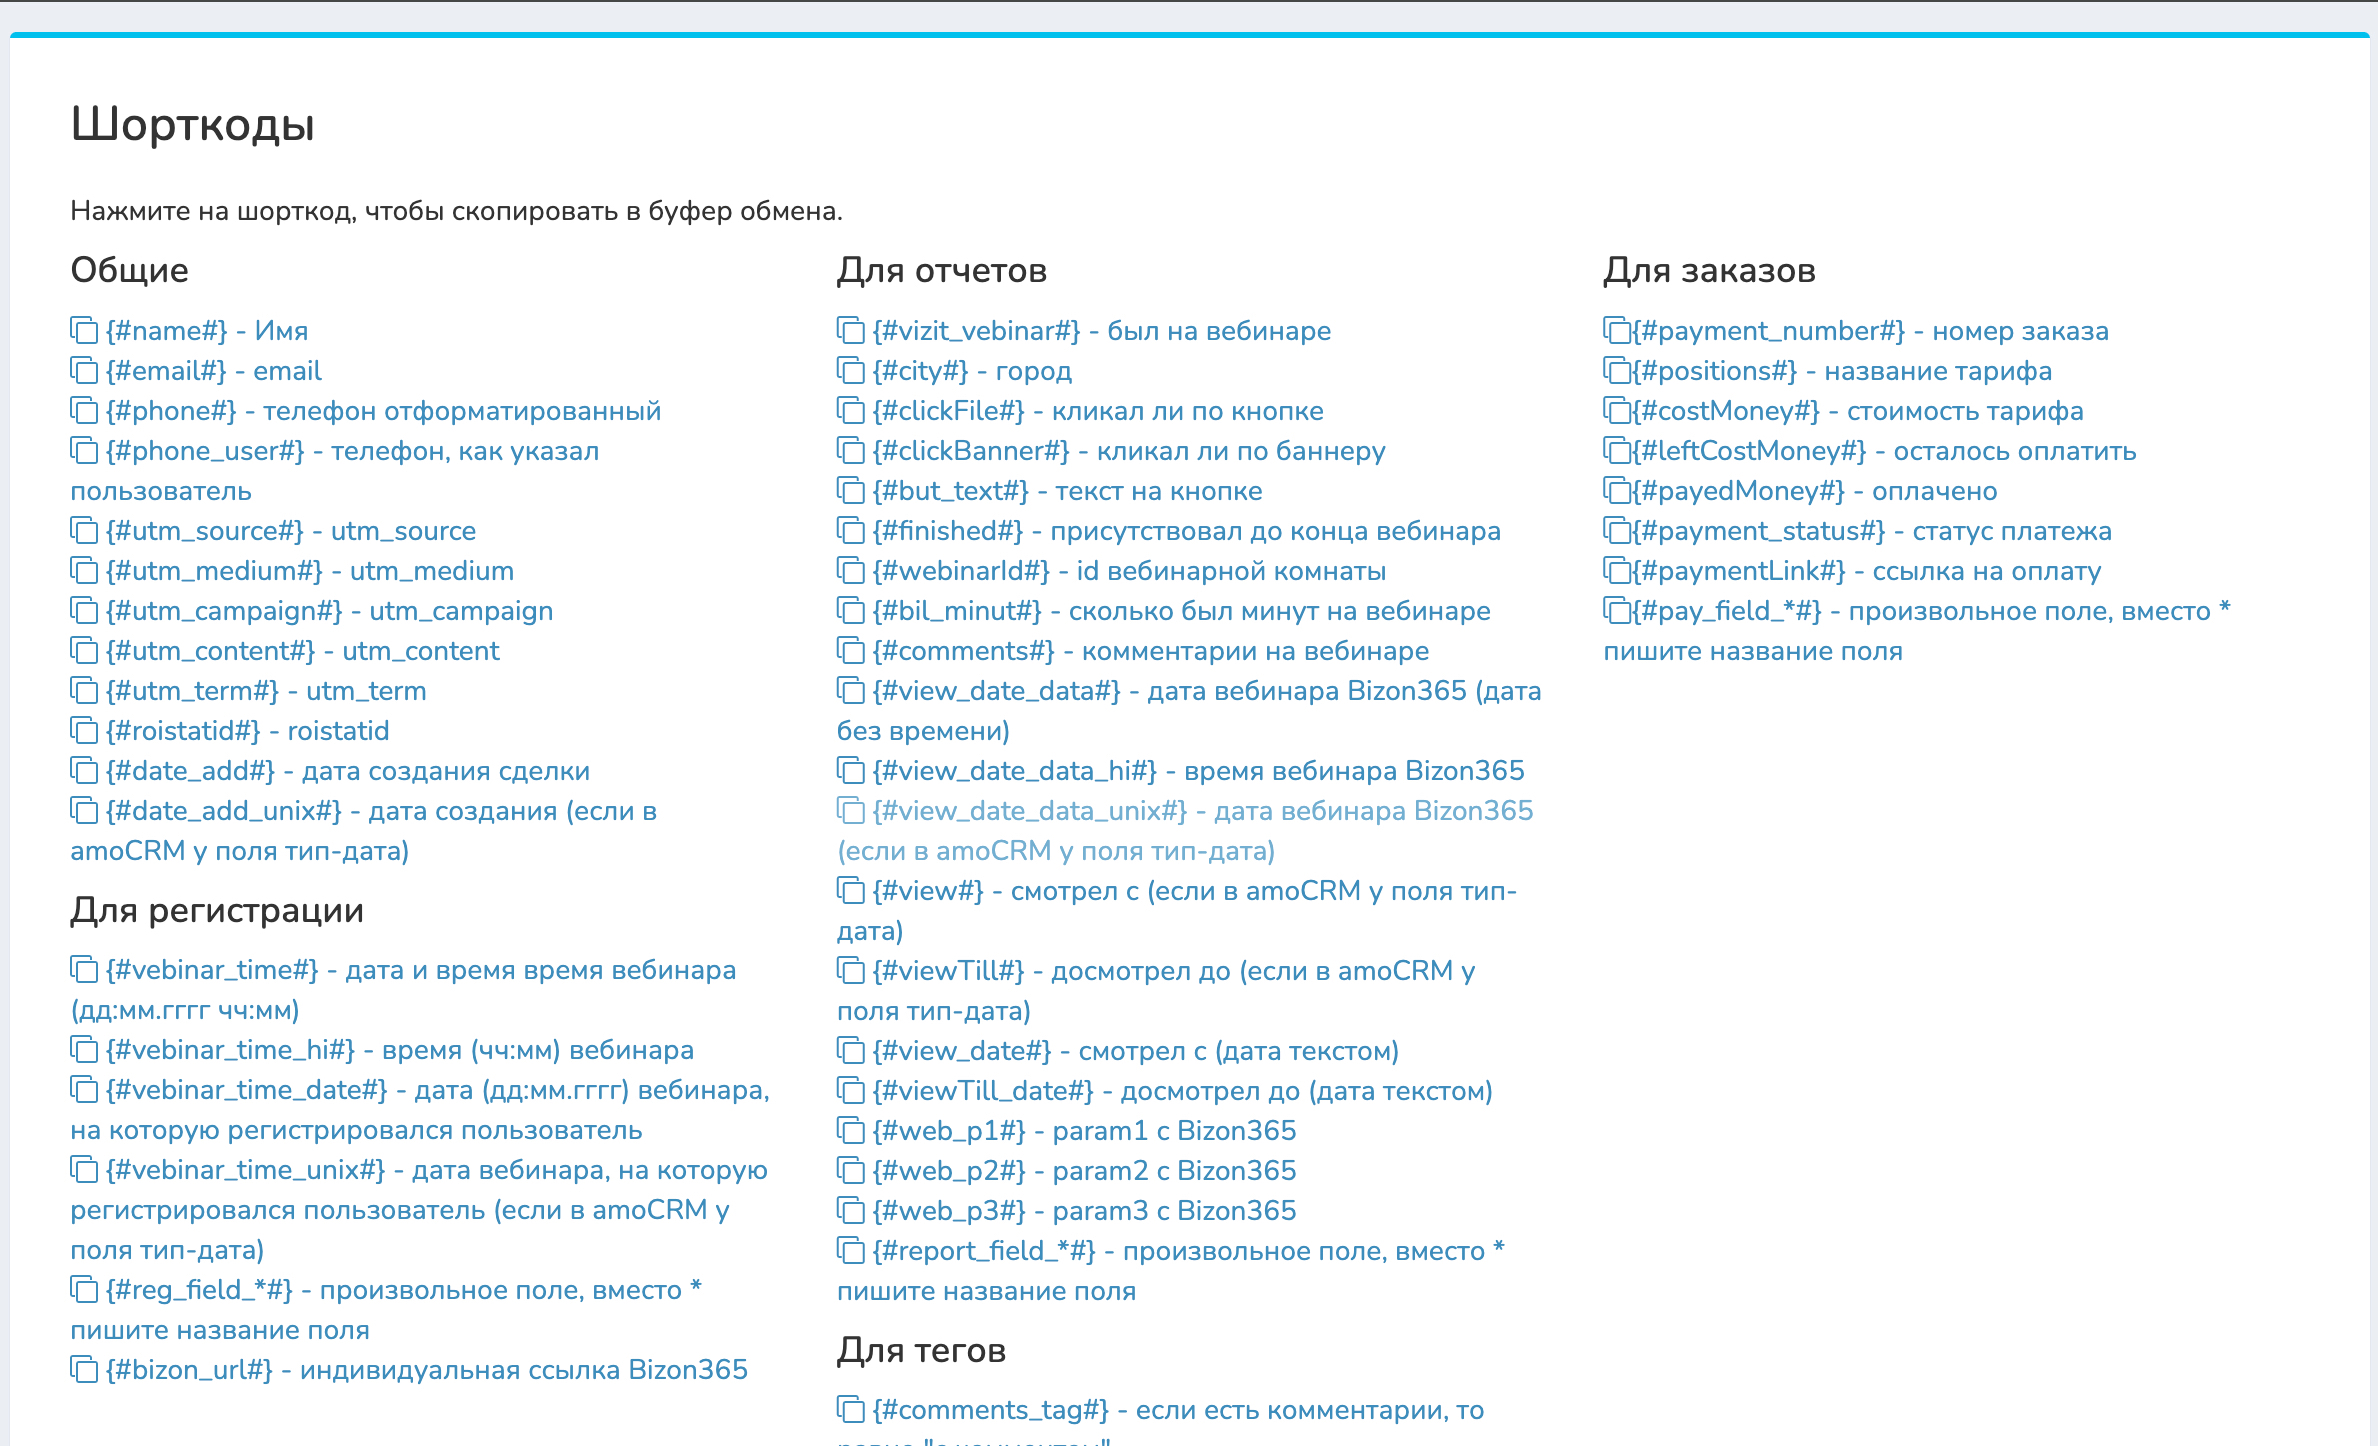Click copy icon beside {#name#} shortcode
The height and width of the screenshot is (1446, 2378).
click(84, 330)
